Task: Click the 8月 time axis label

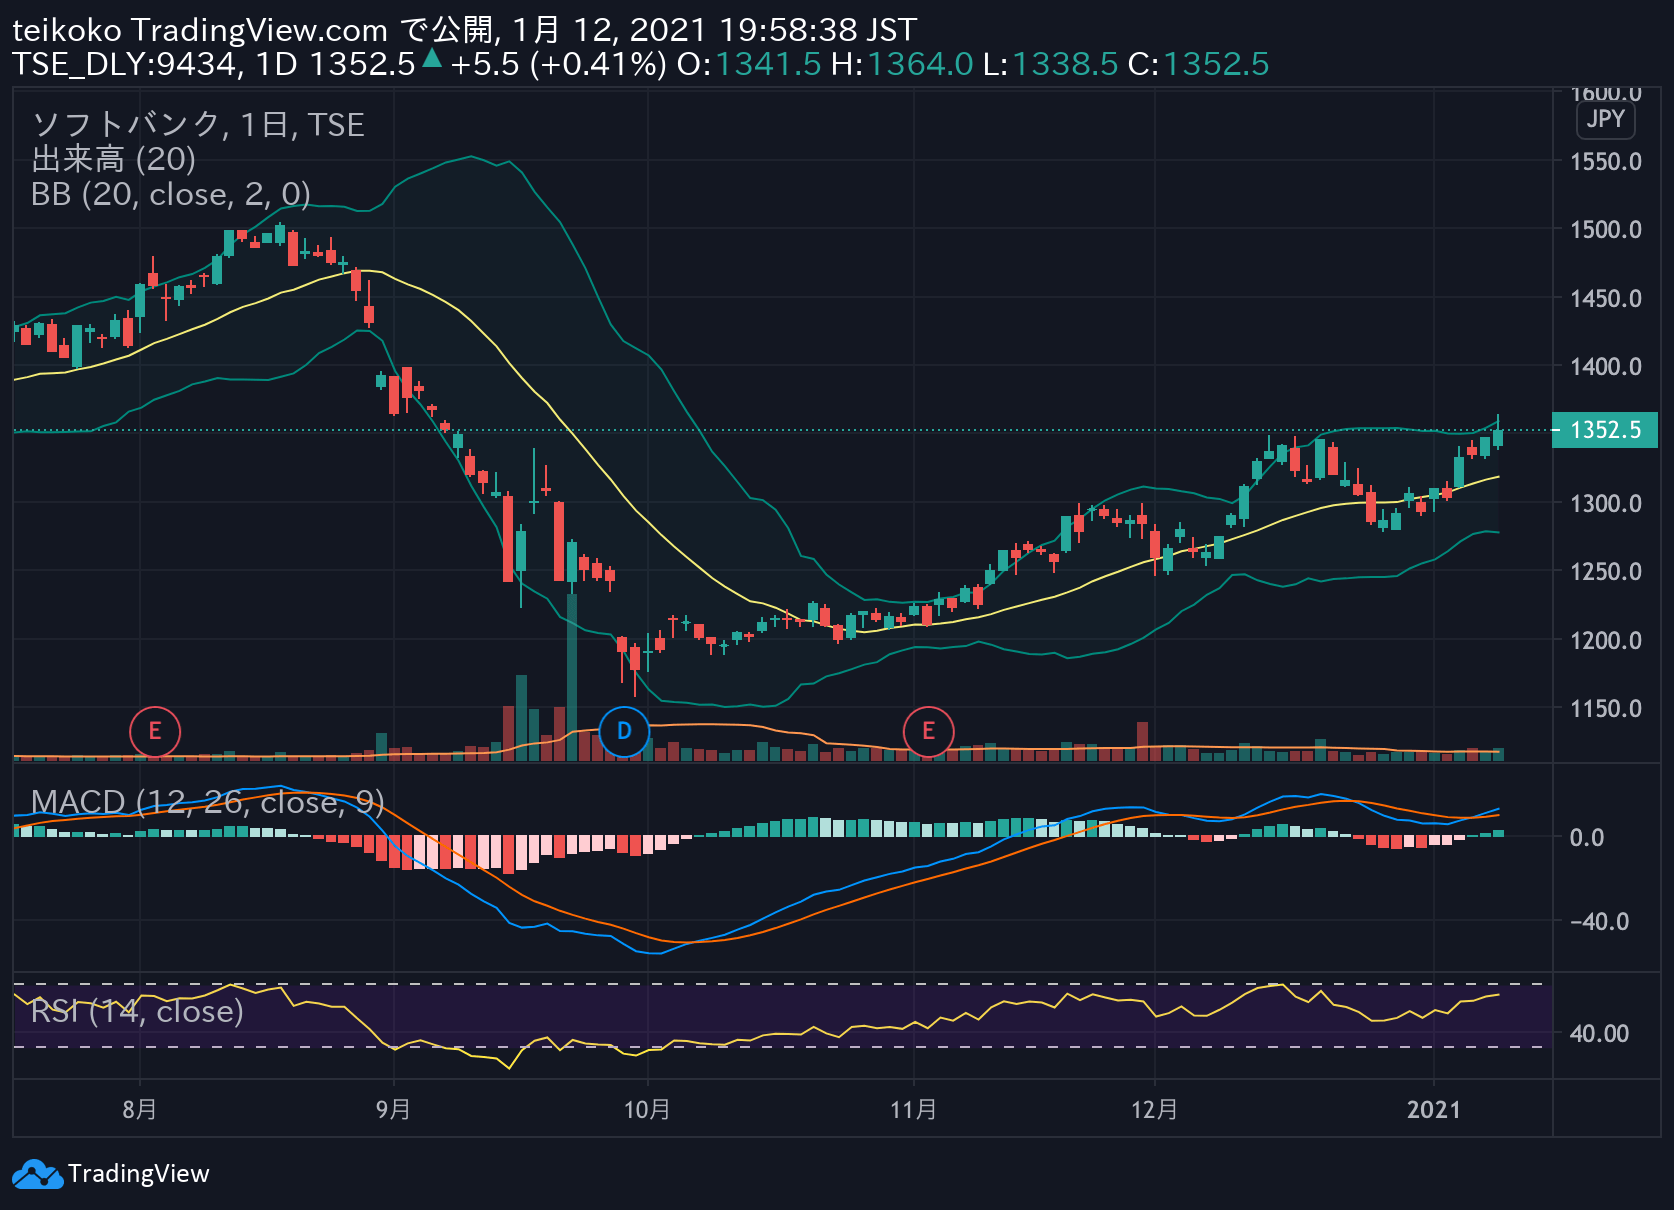Action: click(140, 1109)
